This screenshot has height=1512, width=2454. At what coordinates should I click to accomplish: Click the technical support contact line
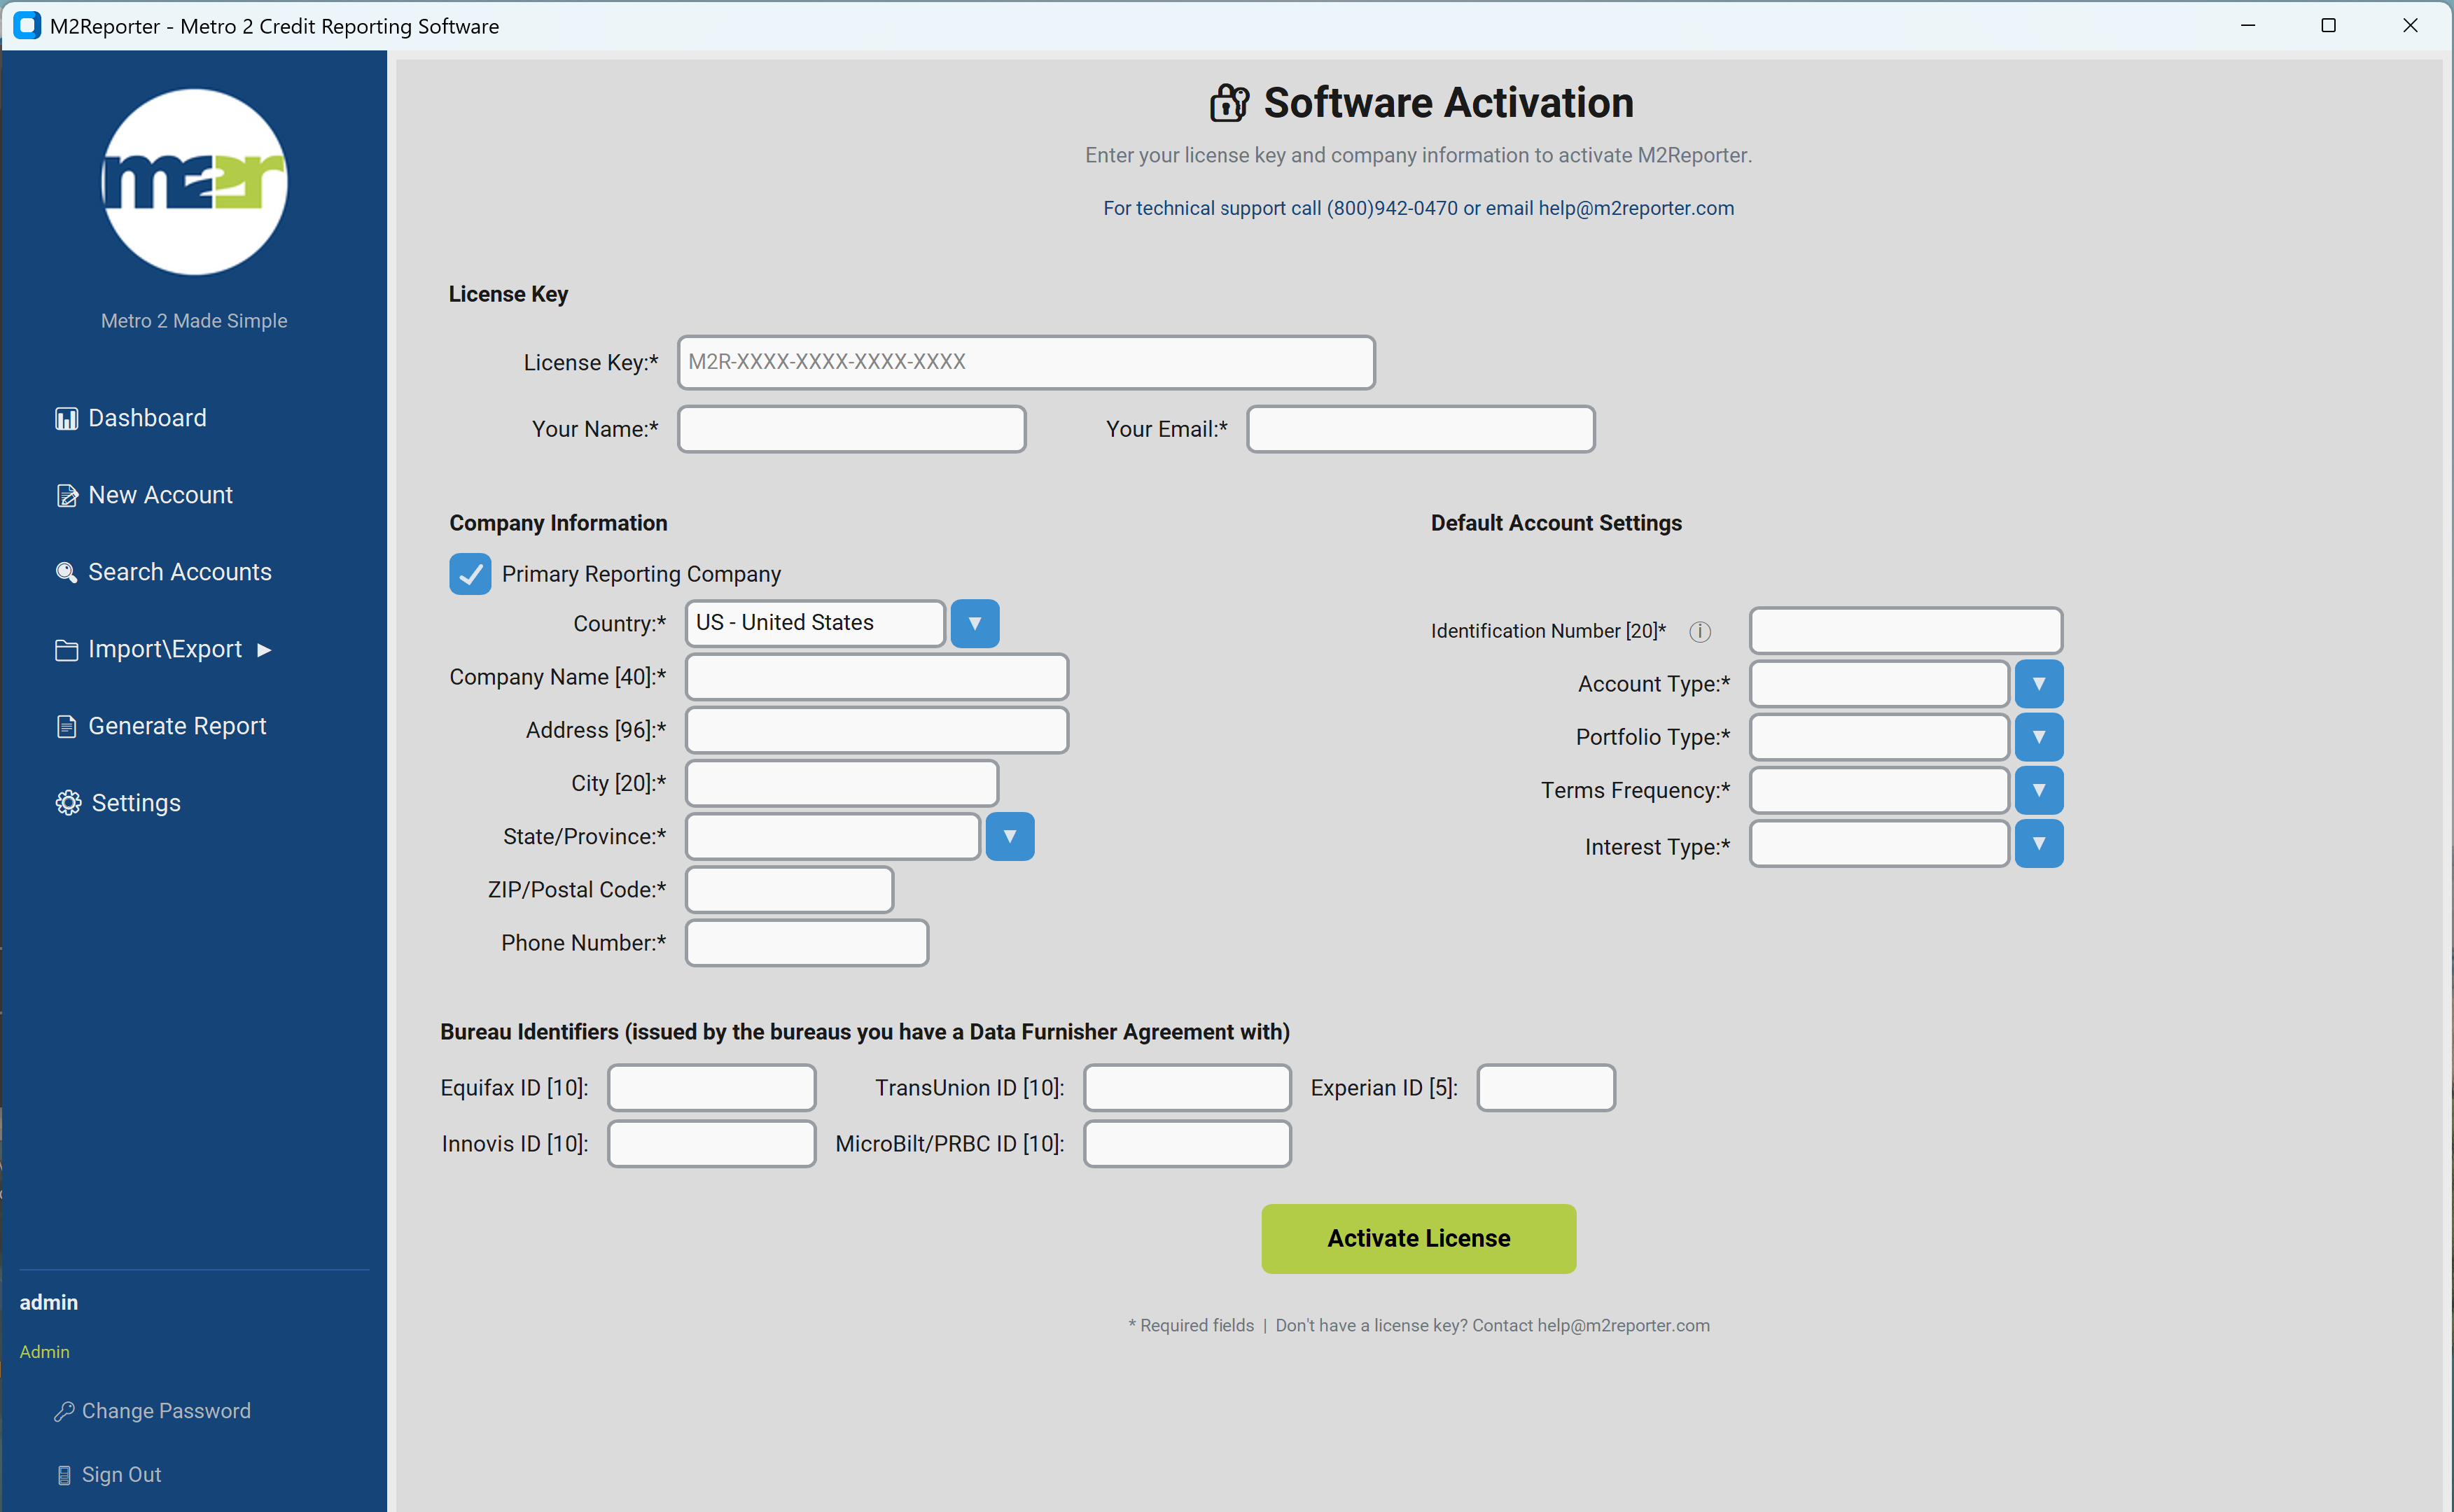tap(1418, 208)
